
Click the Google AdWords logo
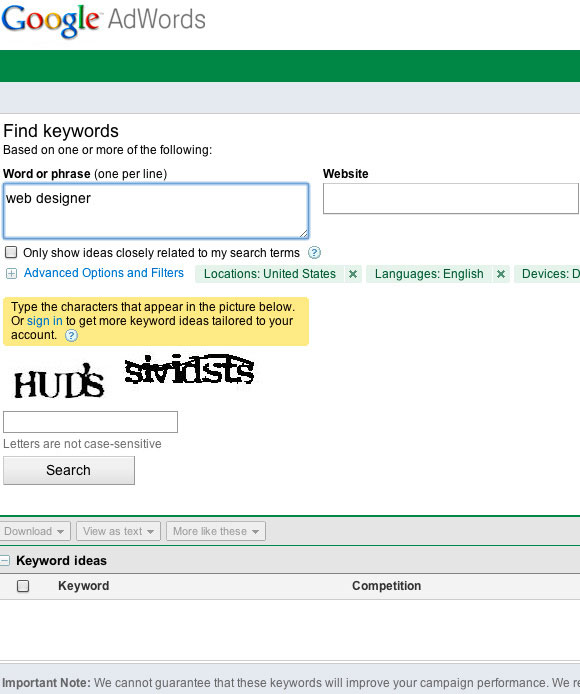104,20
